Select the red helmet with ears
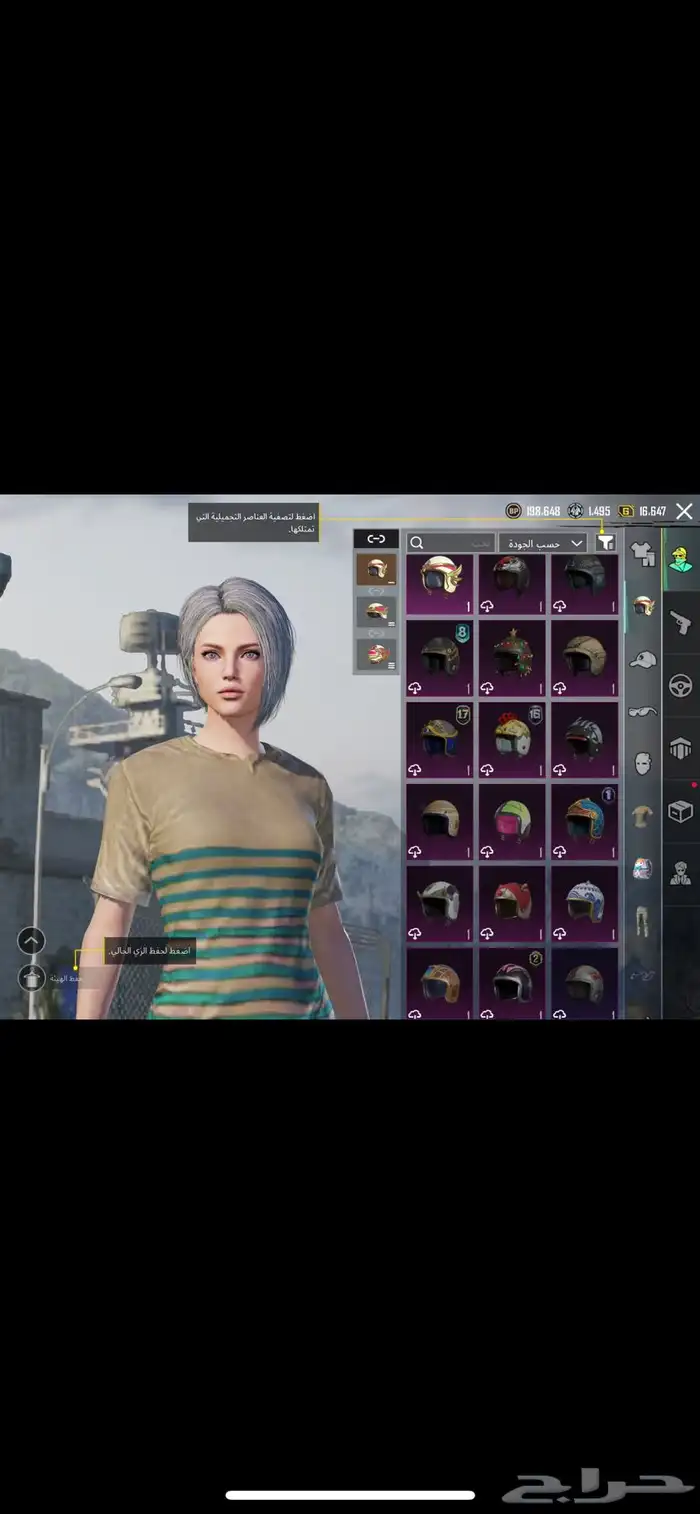The height and width of the screenshot is (1514, 700). pos(512,904)
